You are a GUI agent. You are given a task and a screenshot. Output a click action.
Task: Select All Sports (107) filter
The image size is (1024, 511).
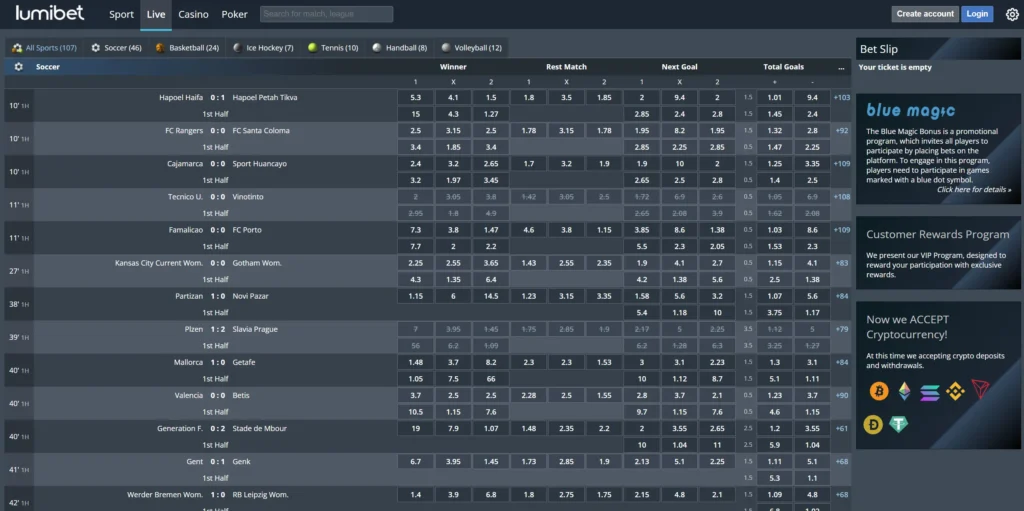(x=44, y=48)
